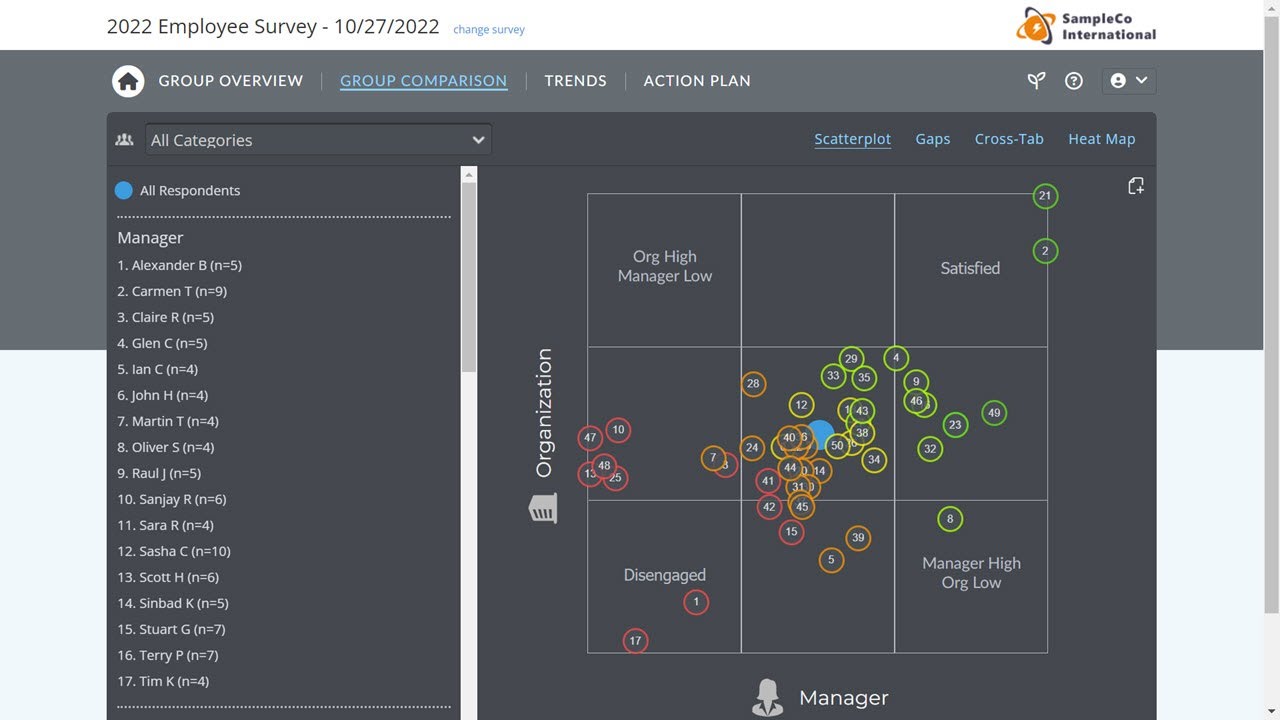Select manager 7. Martin T (n=4)
1280x720 pixels.
coord(168,421)
